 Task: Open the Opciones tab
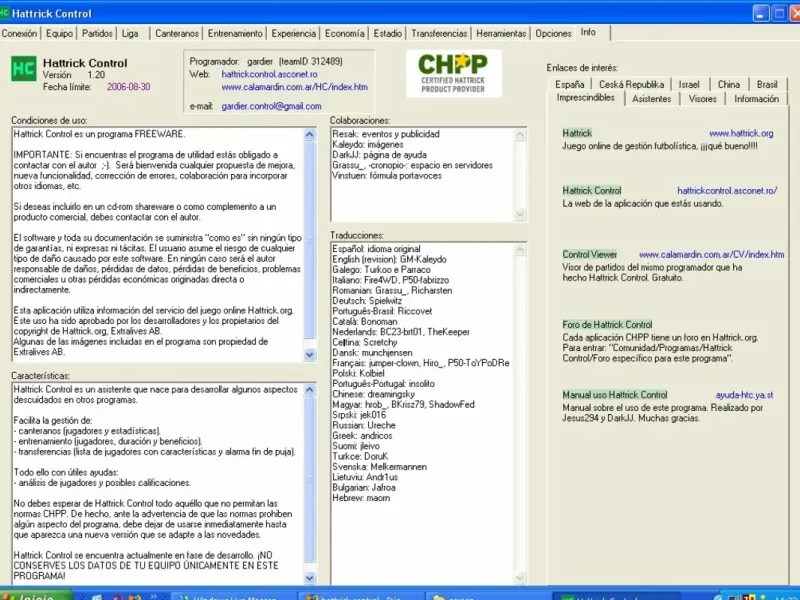click(x=553, y=34)
